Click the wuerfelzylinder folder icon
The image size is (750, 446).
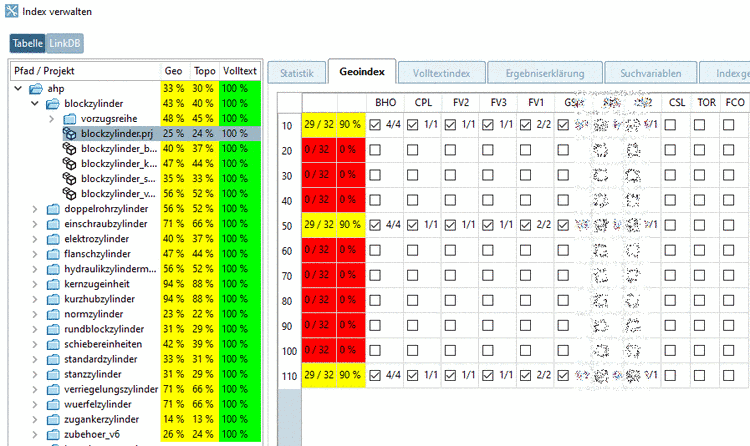53,404
